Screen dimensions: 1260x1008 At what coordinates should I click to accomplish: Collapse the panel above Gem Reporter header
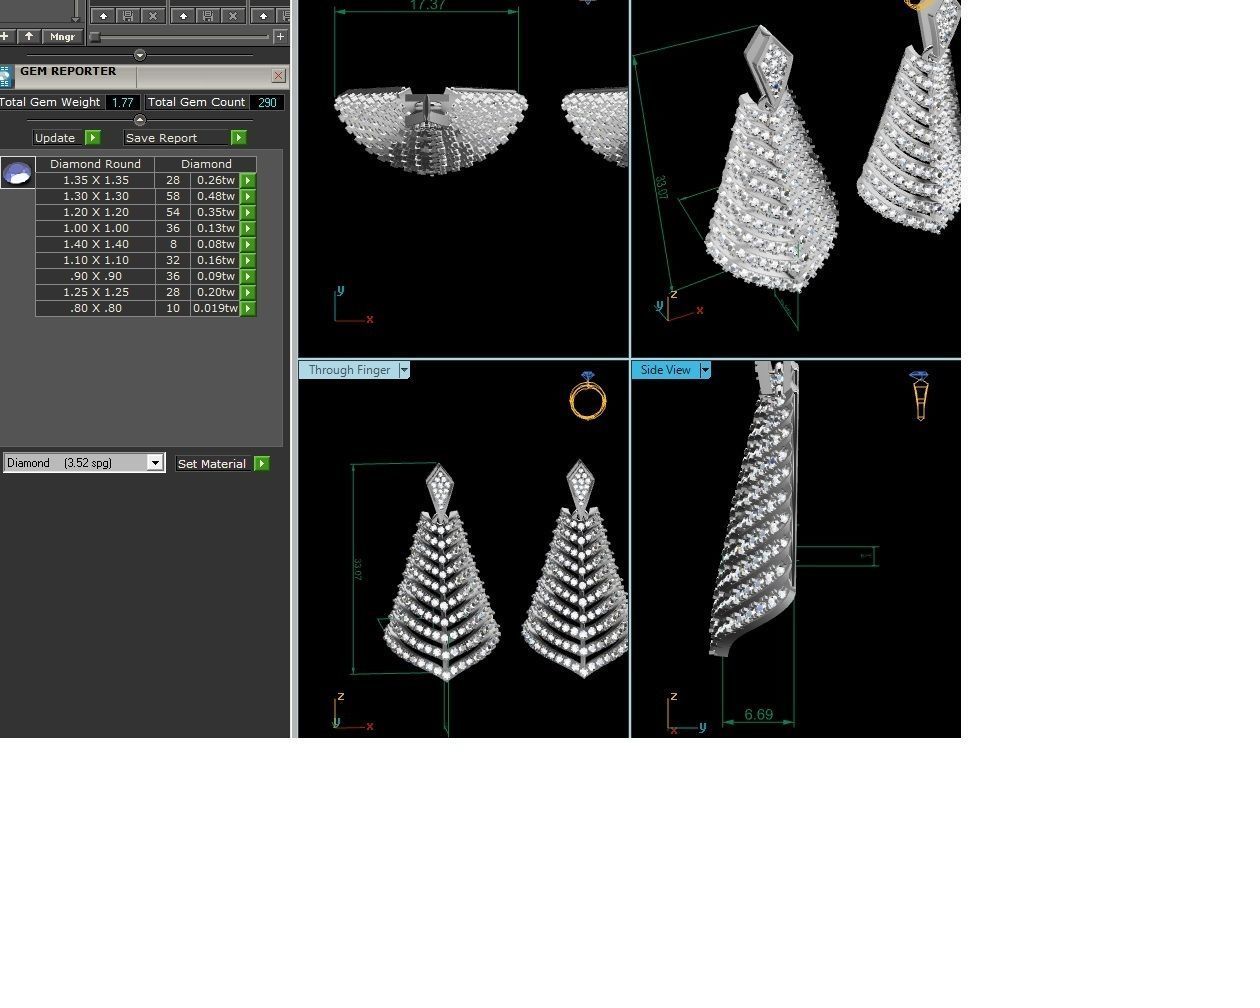click(139, 55)
